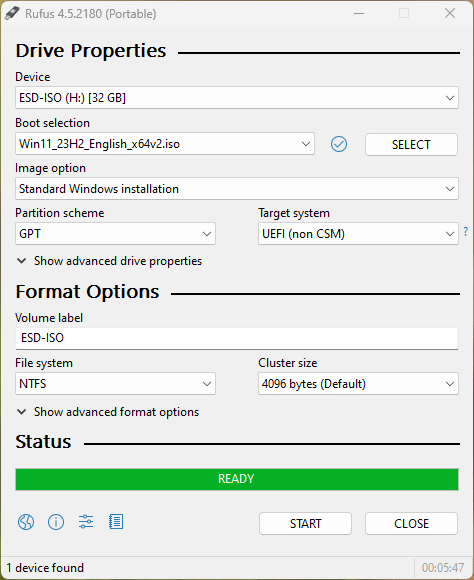Click the Rufus USB drive title icon
The height and width of the screenshot is (580, 474).
(x=12, y=14)
